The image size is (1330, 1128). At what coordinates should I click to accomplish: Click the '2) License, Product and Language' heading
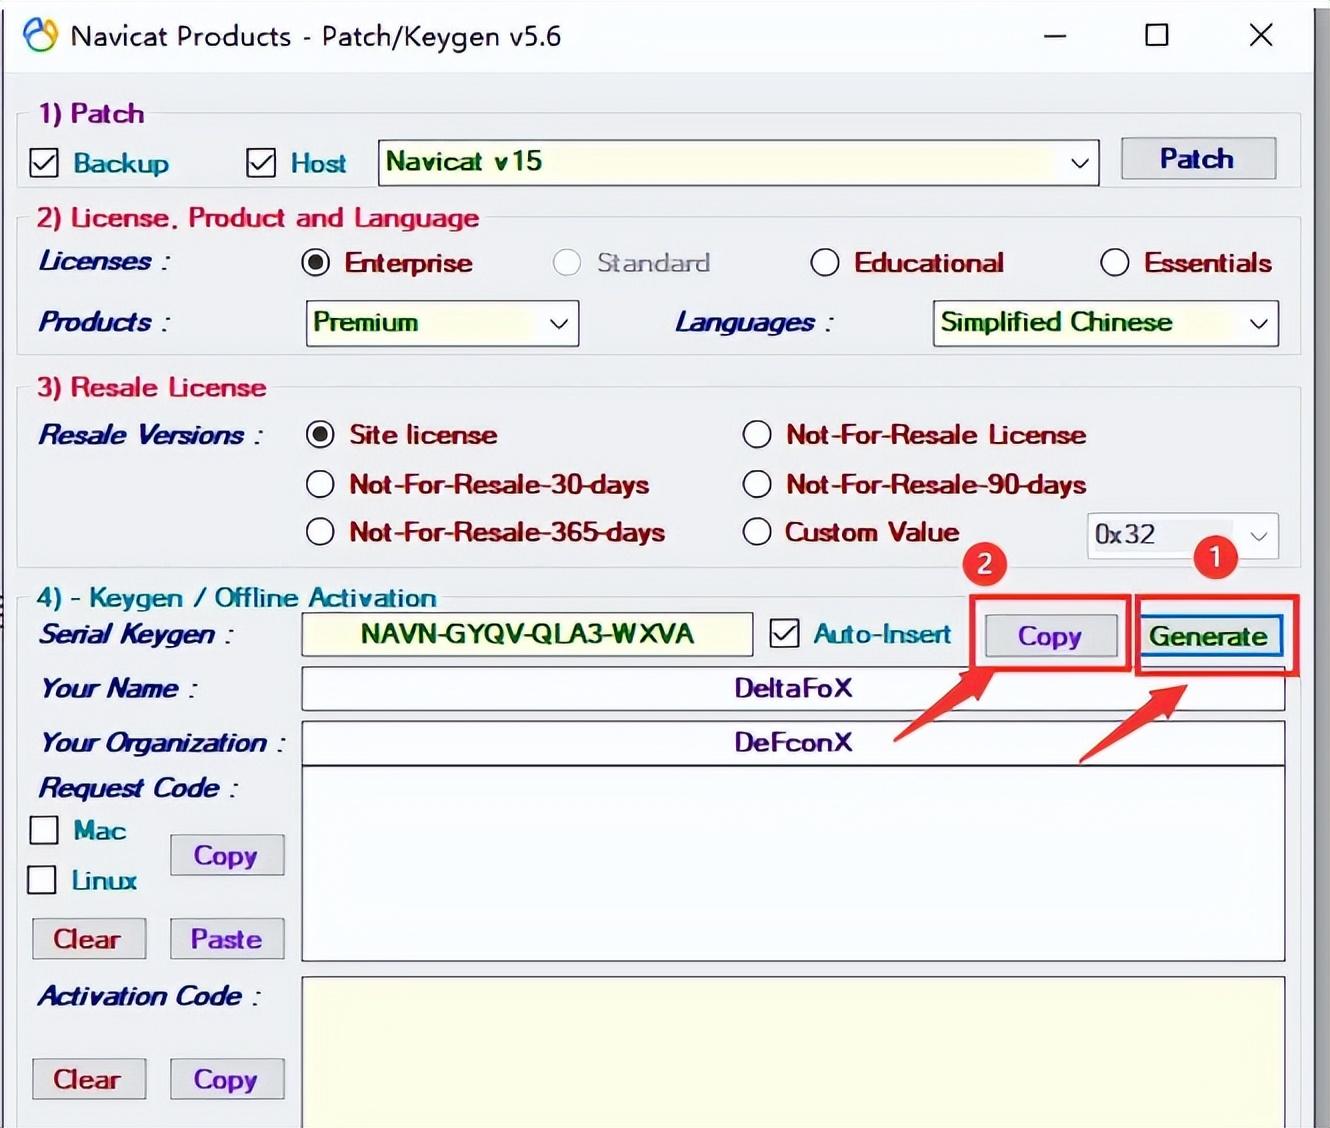click(258, 218)
